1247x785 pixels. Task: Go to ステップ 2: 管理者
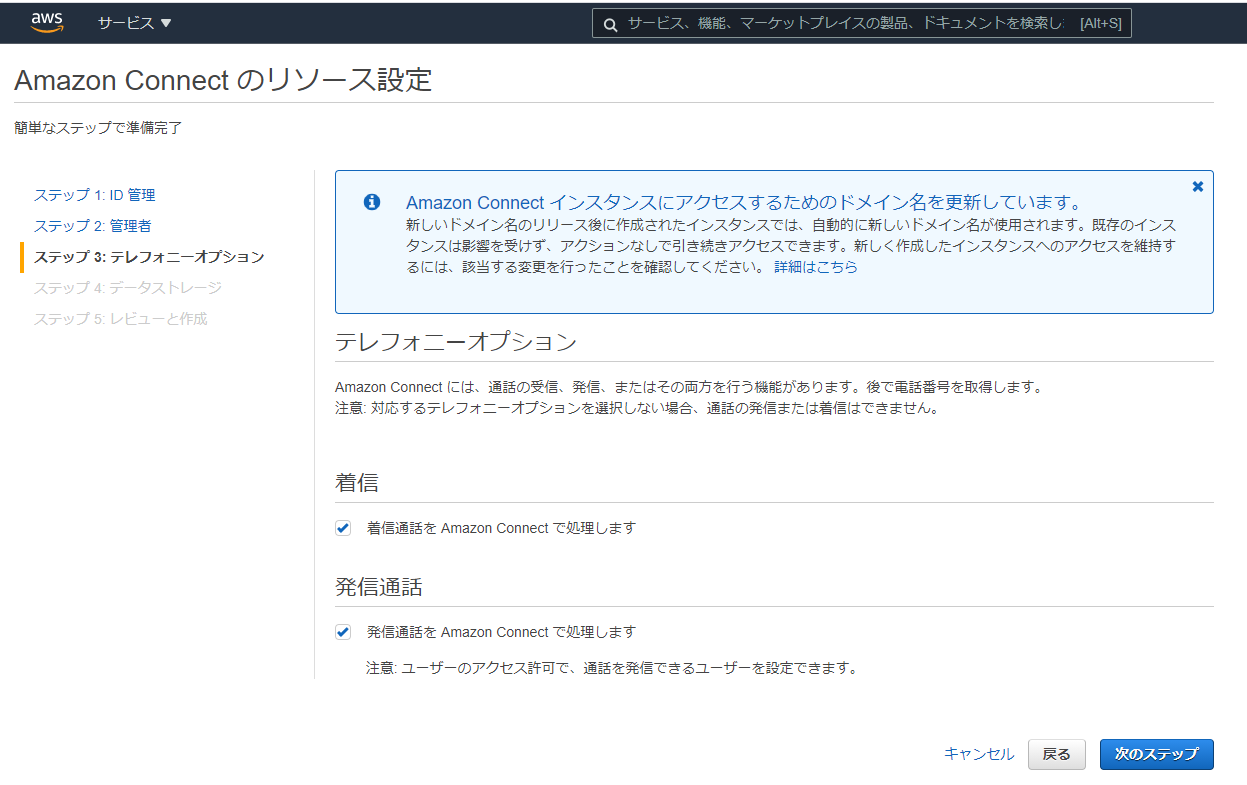tap(93, 226)
